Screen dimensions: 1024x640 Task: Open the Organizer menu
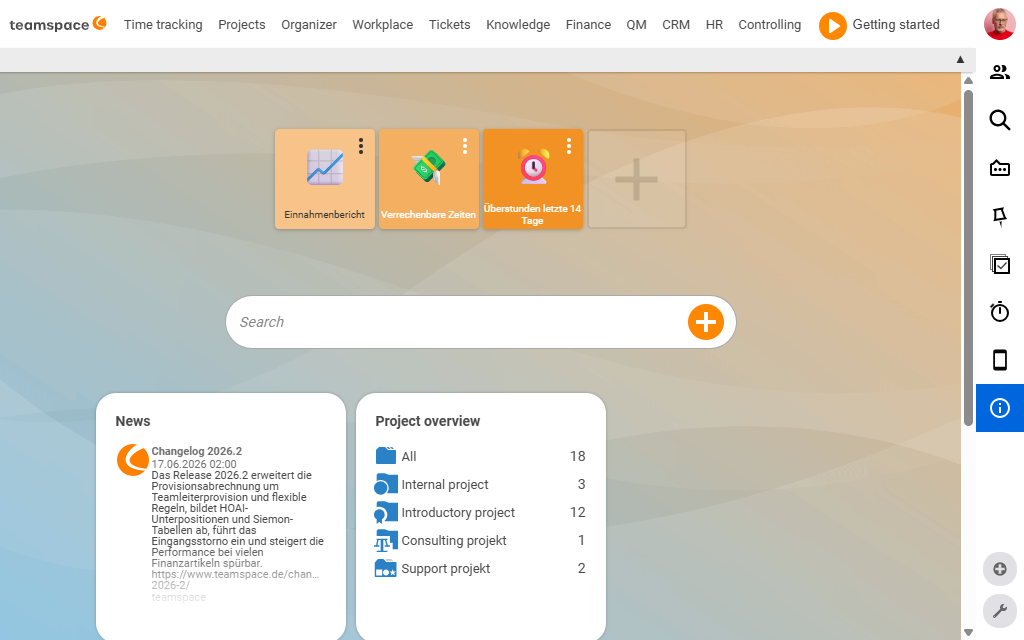pyautogui.click(x=309, y=25)
